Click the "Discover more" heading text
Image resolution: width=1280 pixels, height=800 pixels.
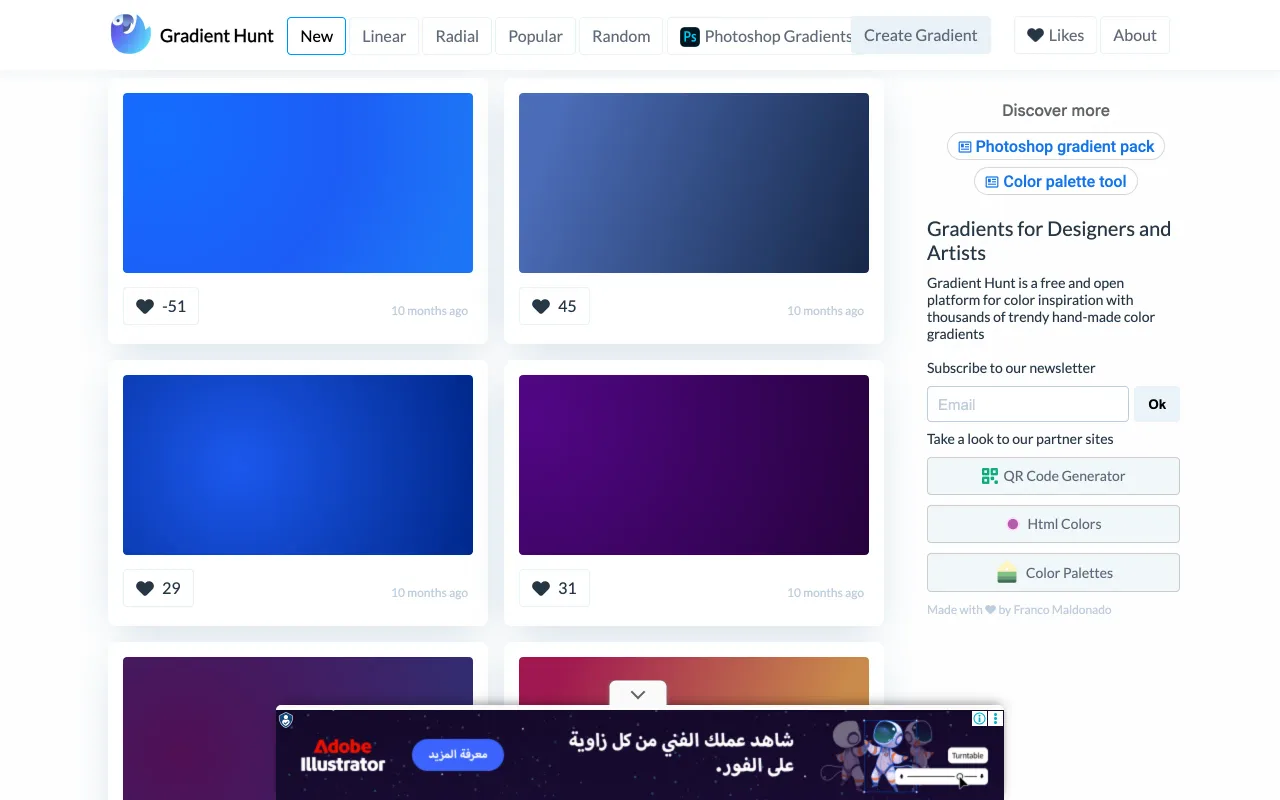[1056, 111]
